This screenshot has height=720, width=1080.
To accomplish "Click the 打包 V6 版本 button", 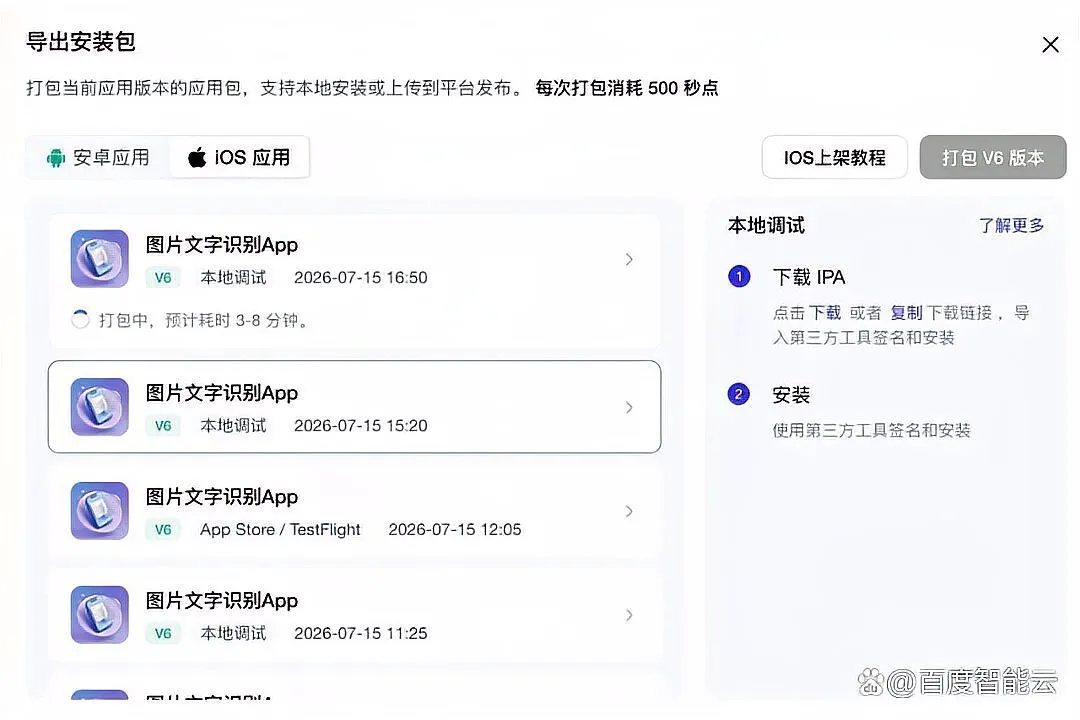I will tap(993, 158).
